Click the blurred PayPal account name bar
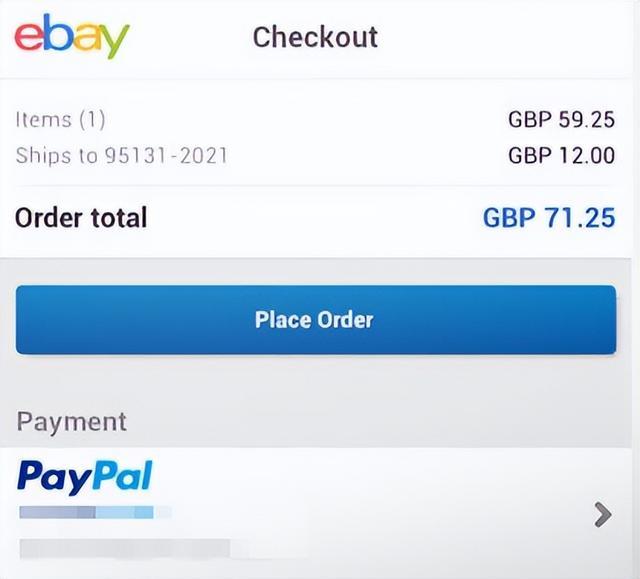 coord(95,512)
